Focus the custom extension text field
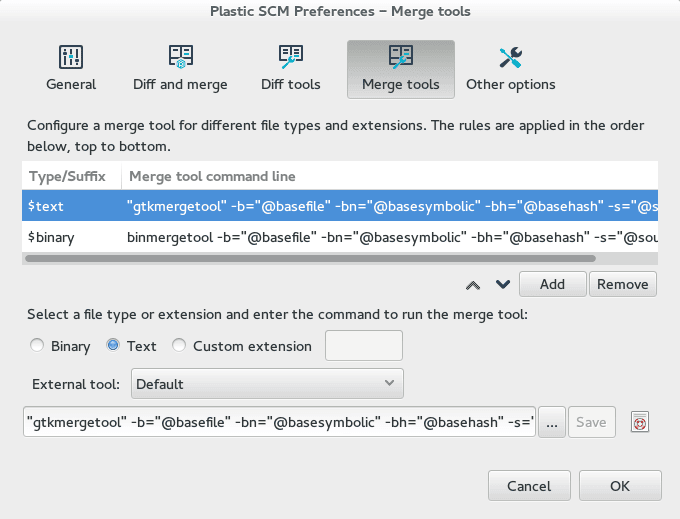Screen dimensions: 680x519 pos(364,346)
